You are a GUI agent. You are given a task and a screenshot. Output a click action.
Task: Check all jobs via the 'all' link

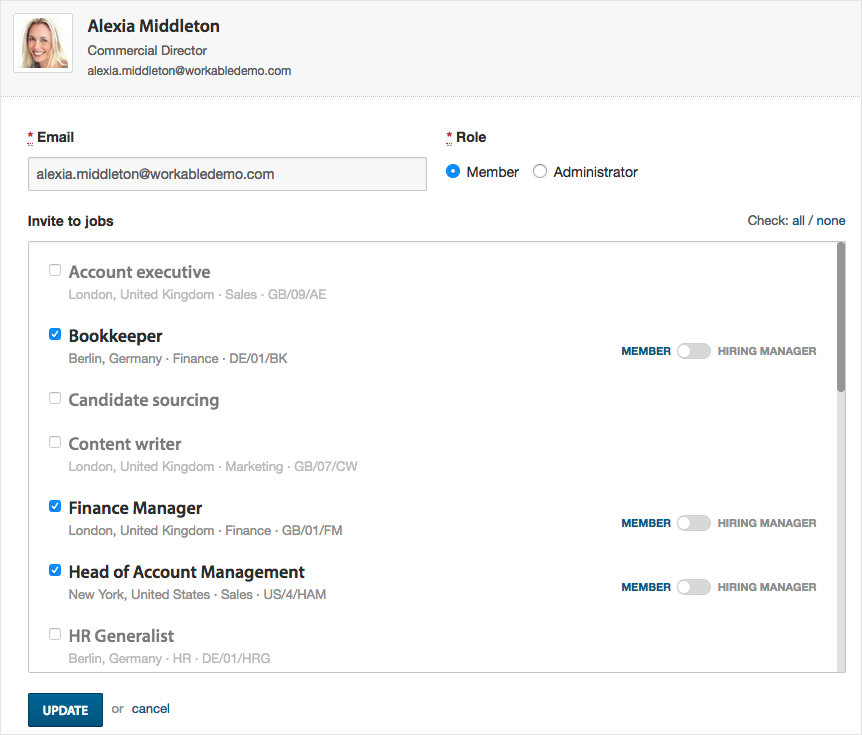(798, 220)
